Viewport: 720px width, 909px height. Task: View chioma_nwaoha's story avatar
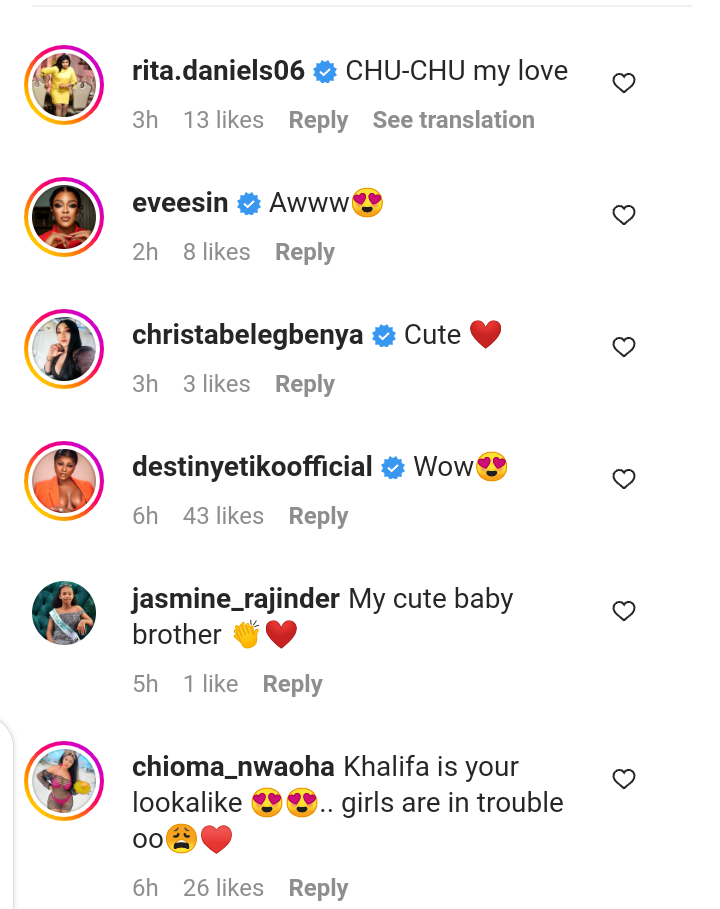(64, 781)
